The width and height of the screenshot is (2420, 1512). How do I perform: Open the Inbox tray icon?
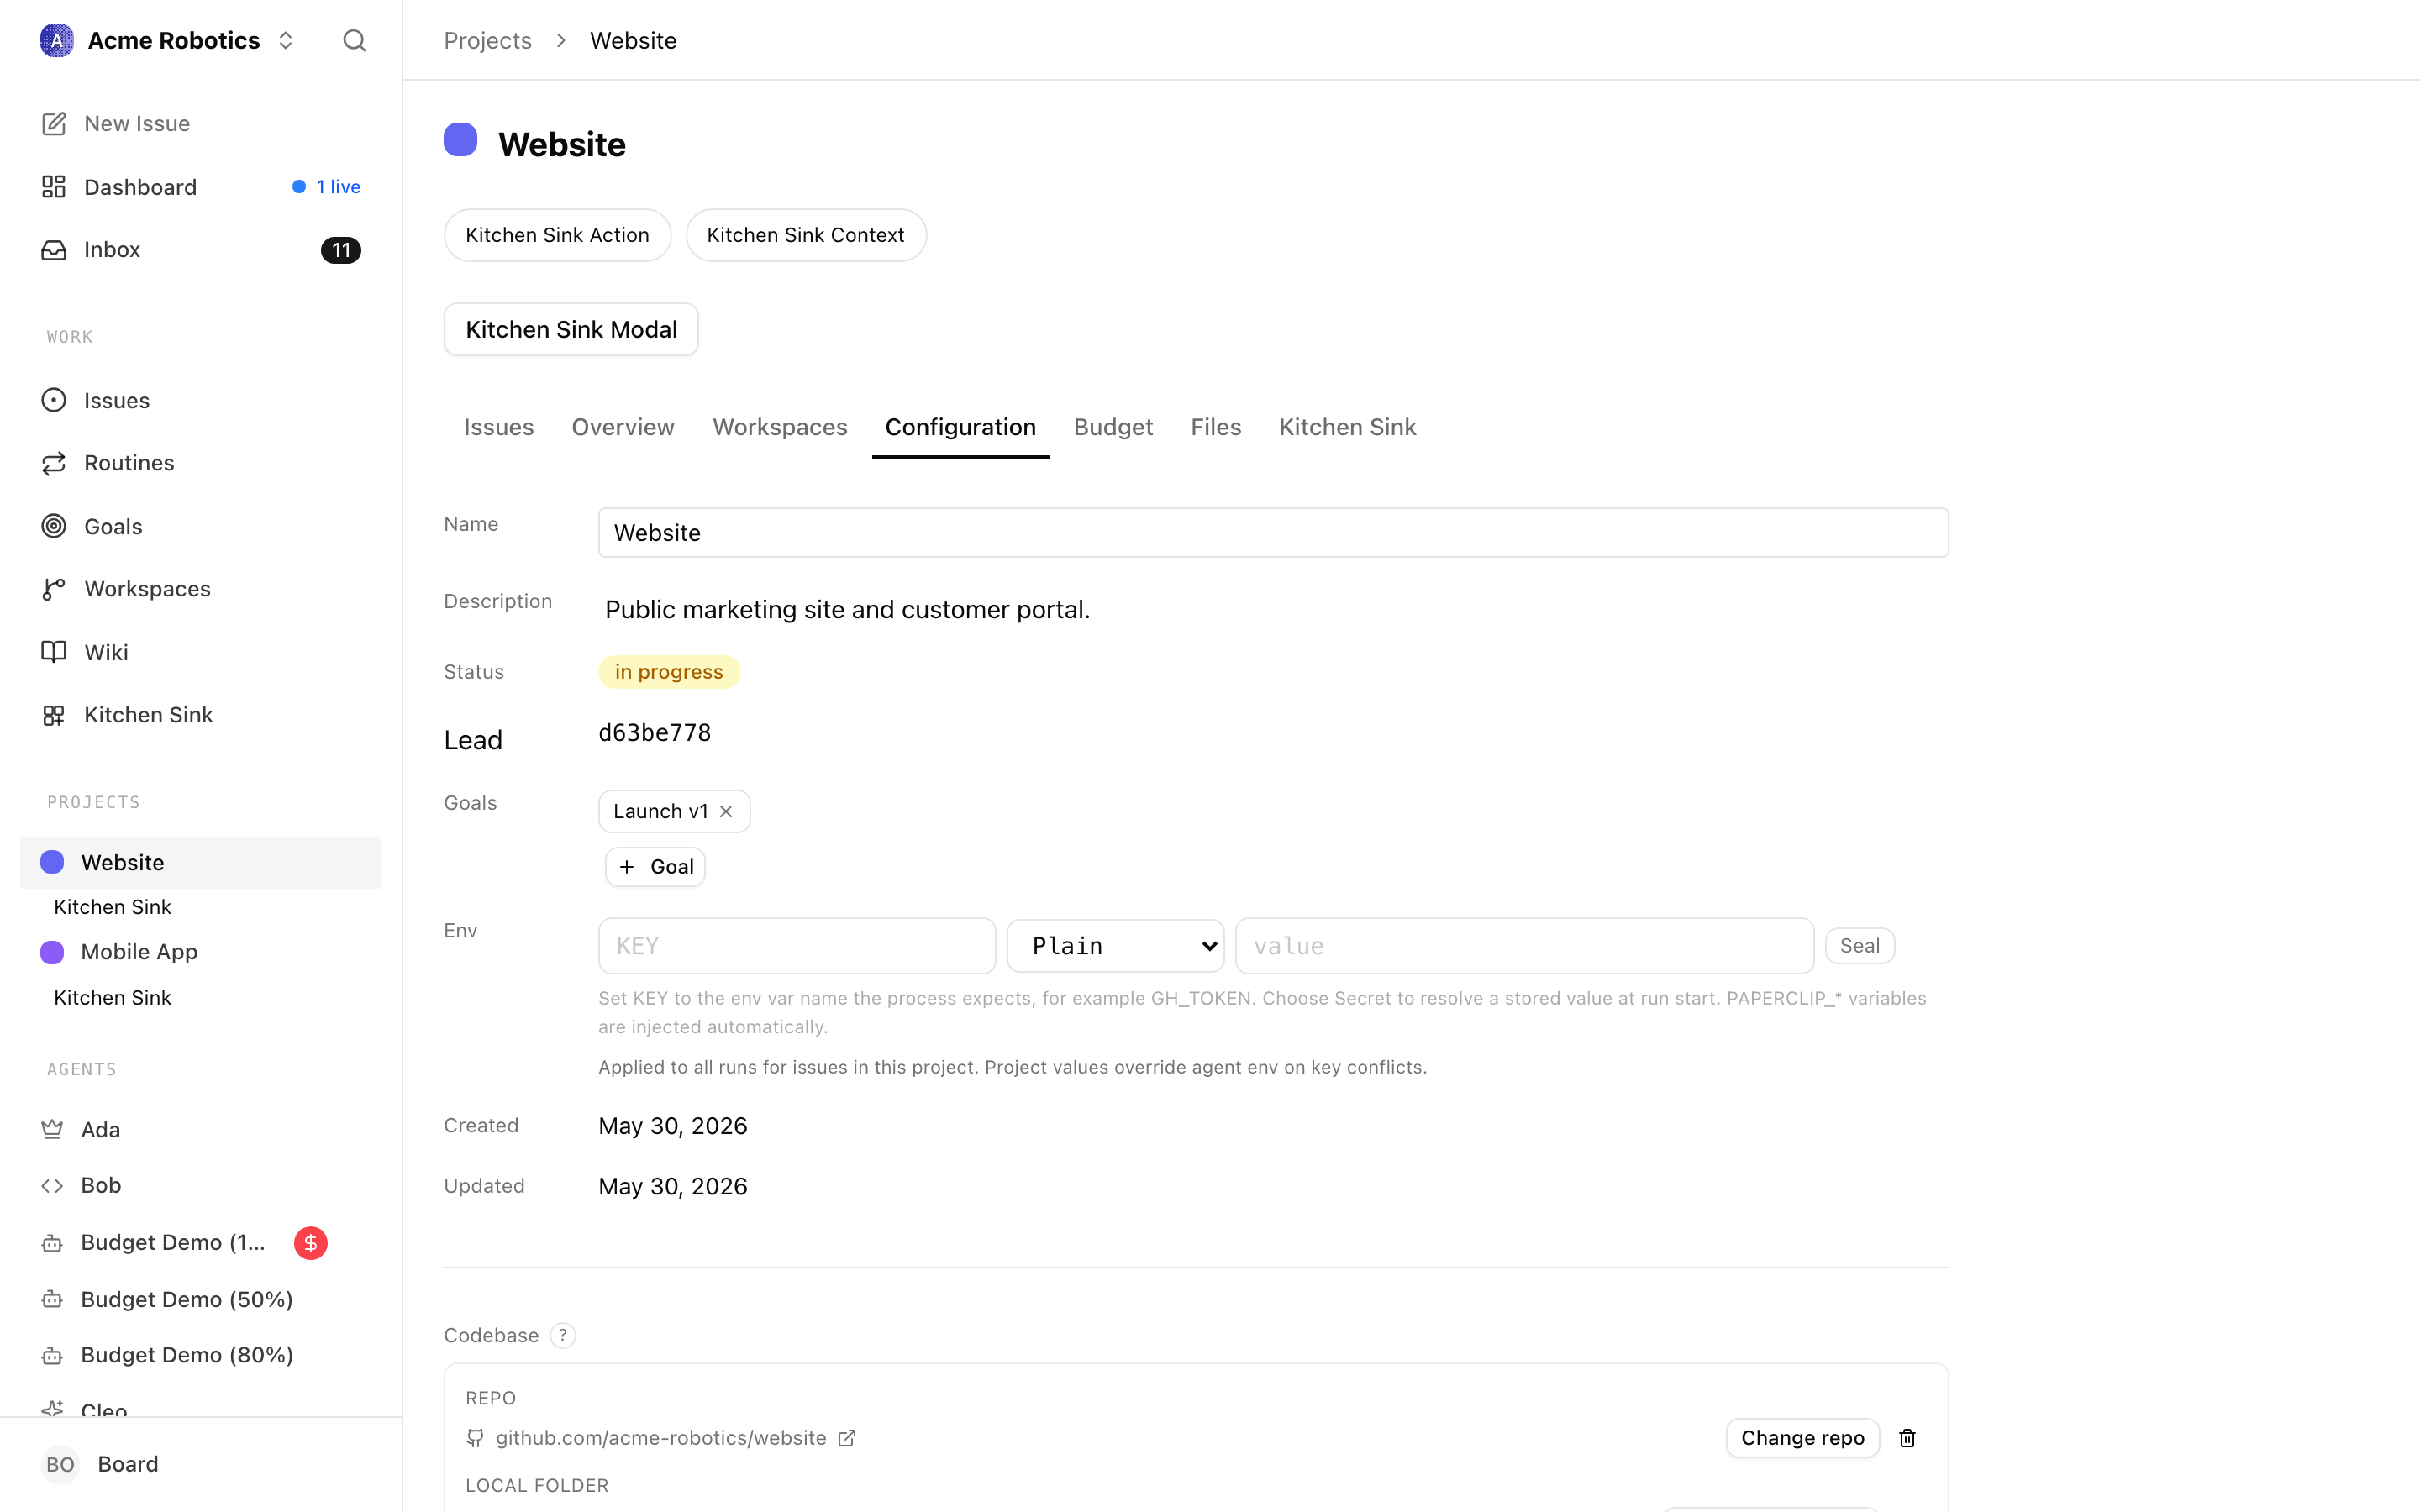pos(54,250)
